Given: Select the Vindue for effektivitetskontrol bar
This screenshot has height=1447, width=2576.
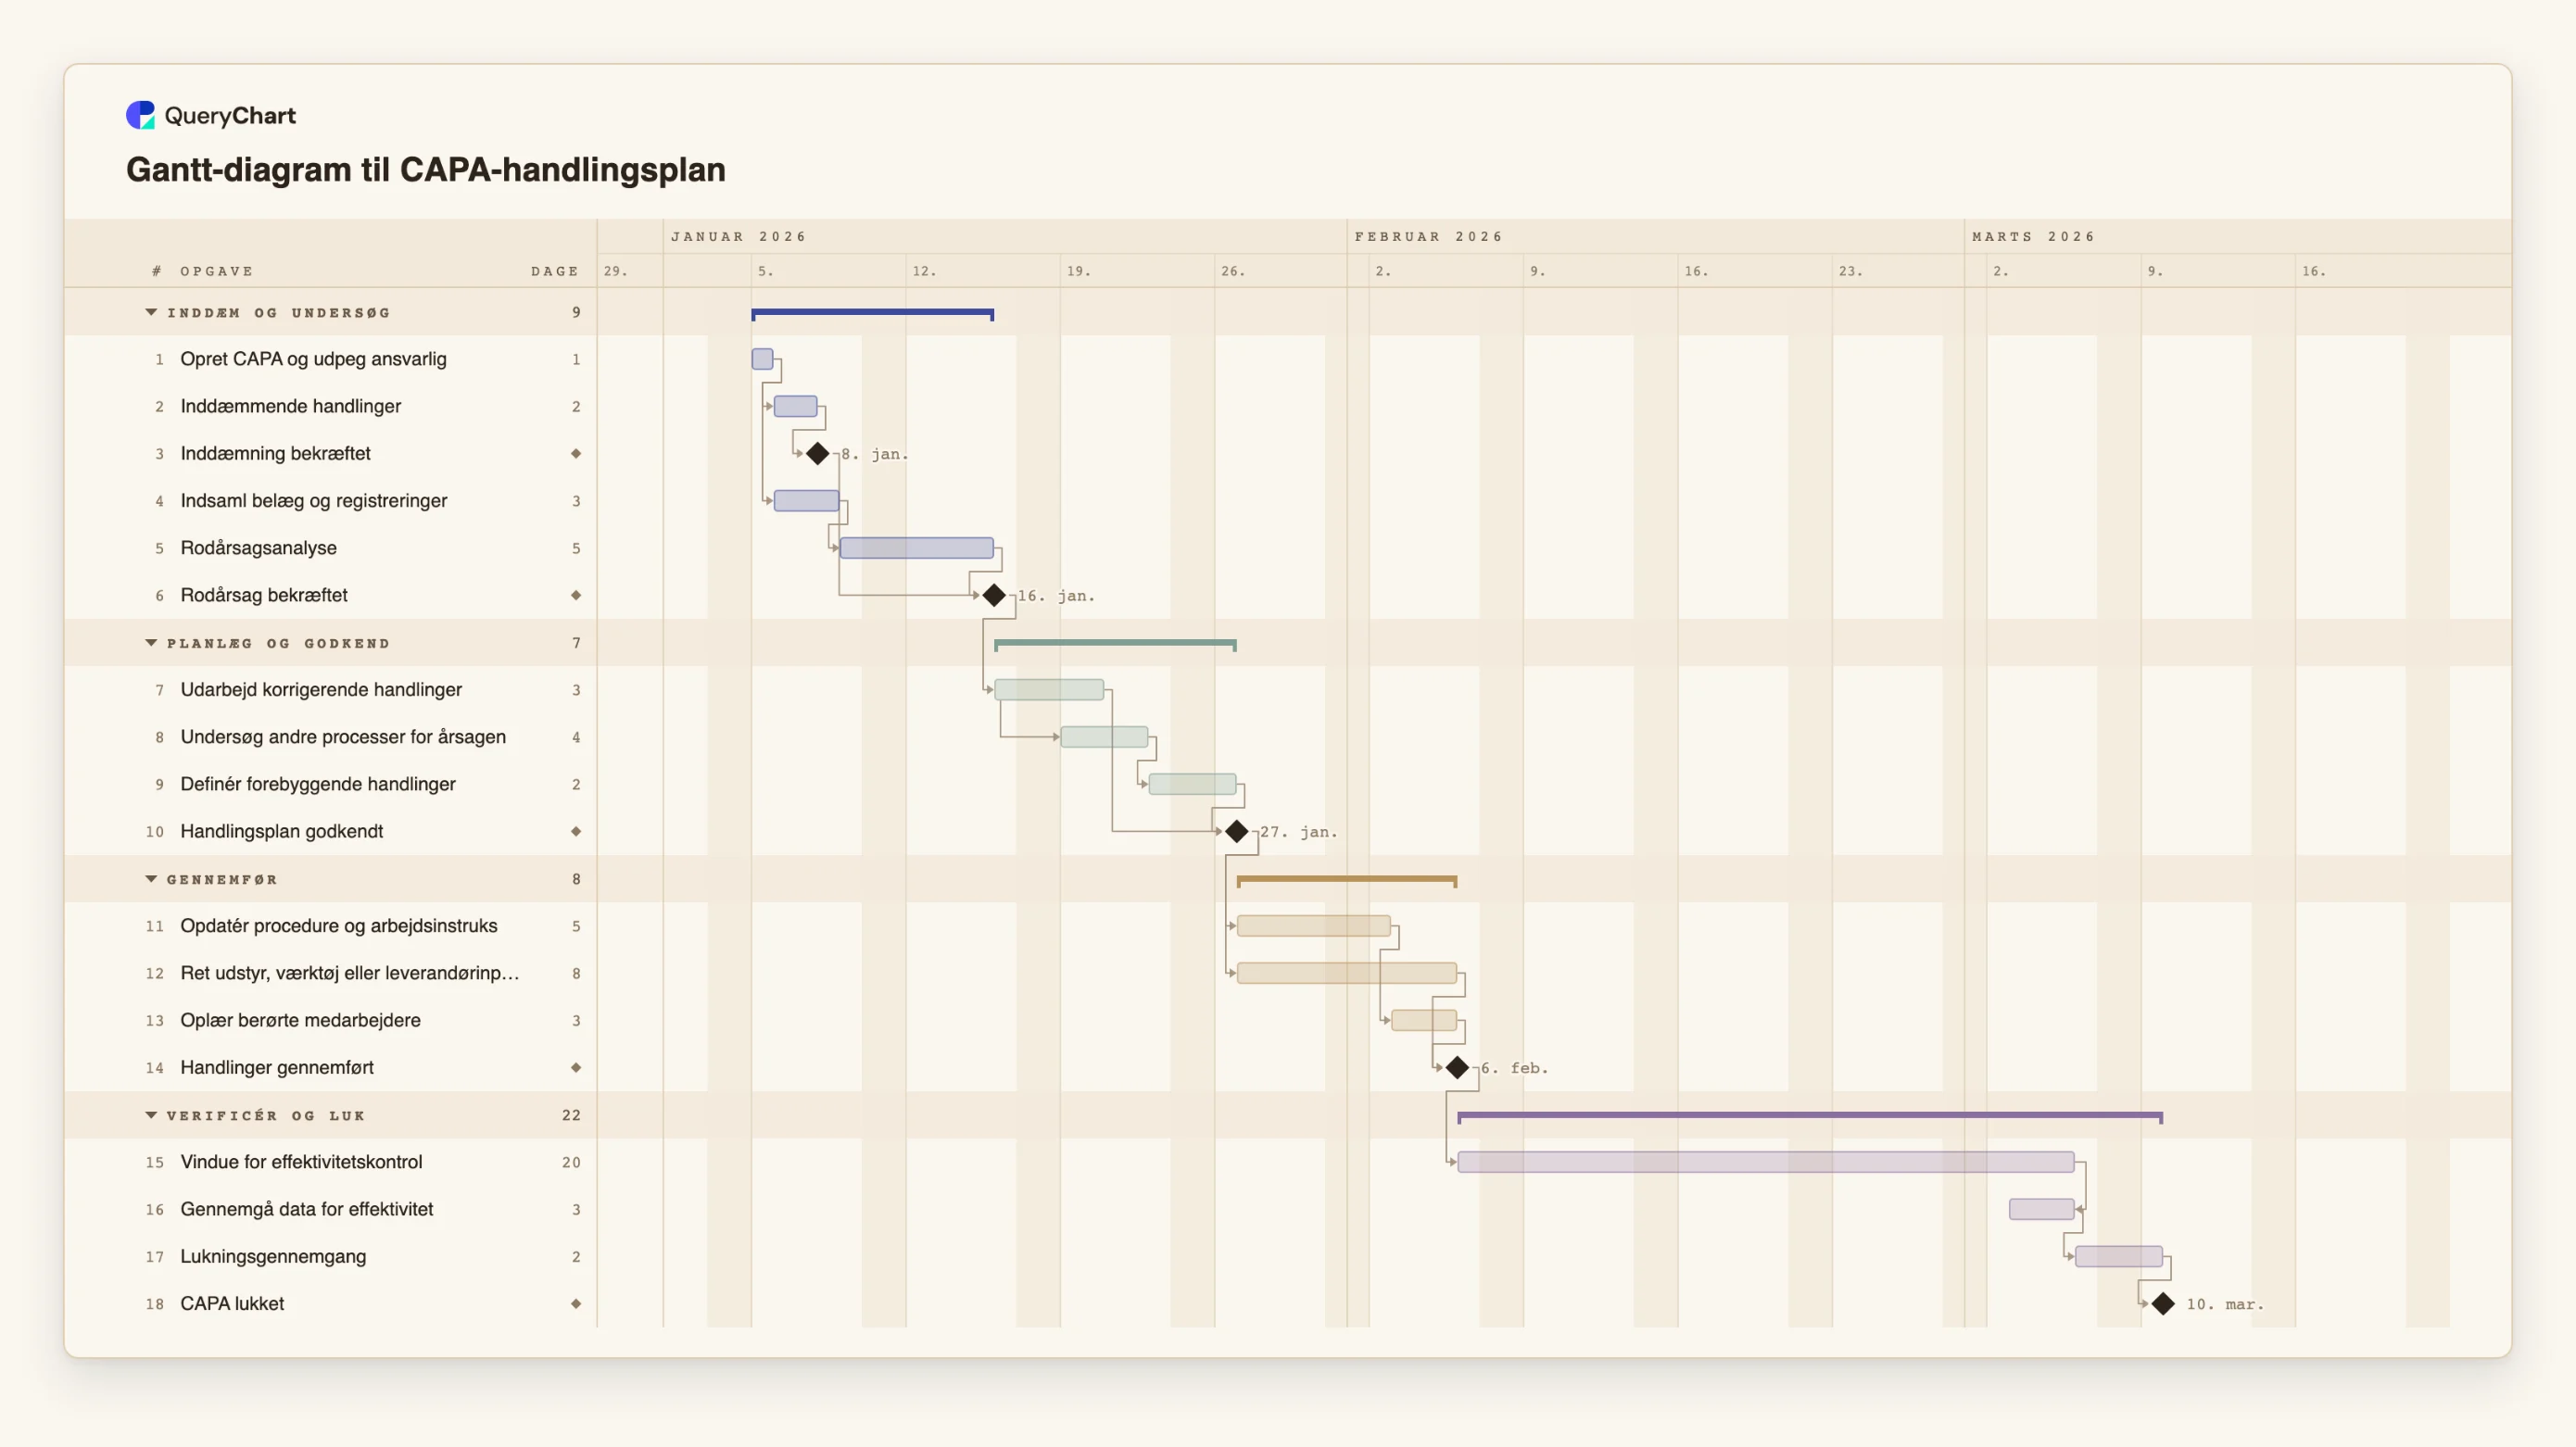Looking at the screenshot, I should (1766, 1162).
